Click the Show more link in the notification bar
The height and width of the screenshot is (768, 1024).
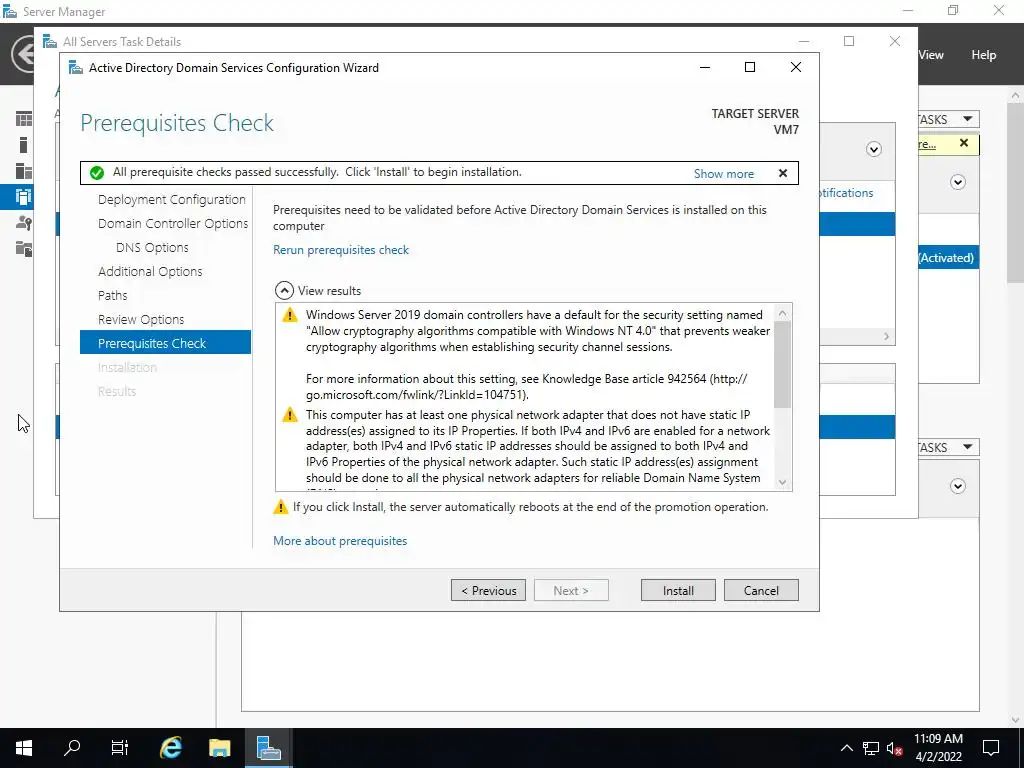(724, 174)
